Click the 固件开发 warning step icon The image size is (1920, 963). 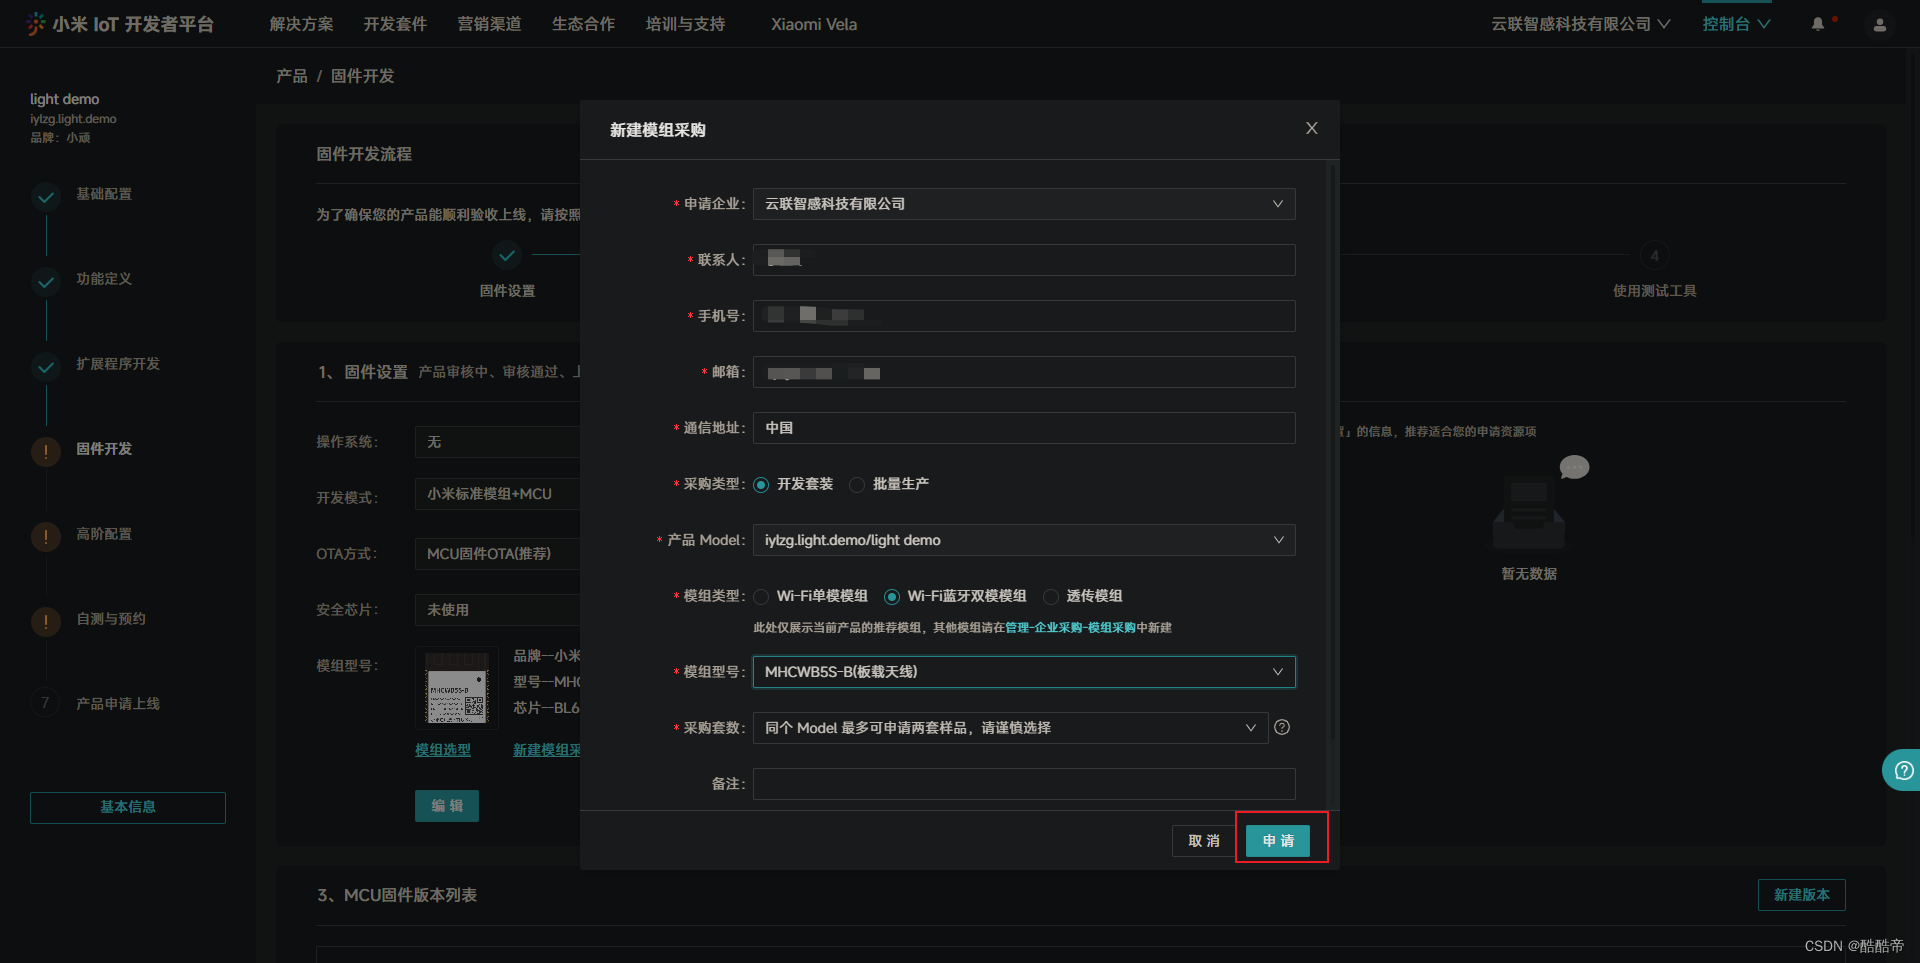(46, 452)
